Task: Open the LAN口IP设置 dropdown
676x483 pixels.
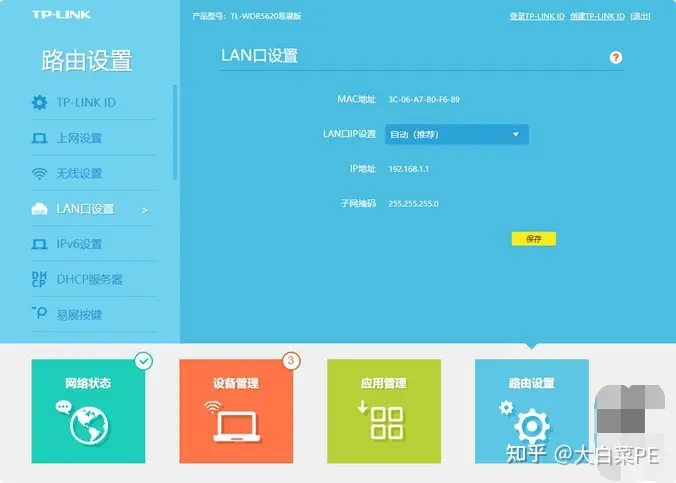Action: click(x=457, y=135)
